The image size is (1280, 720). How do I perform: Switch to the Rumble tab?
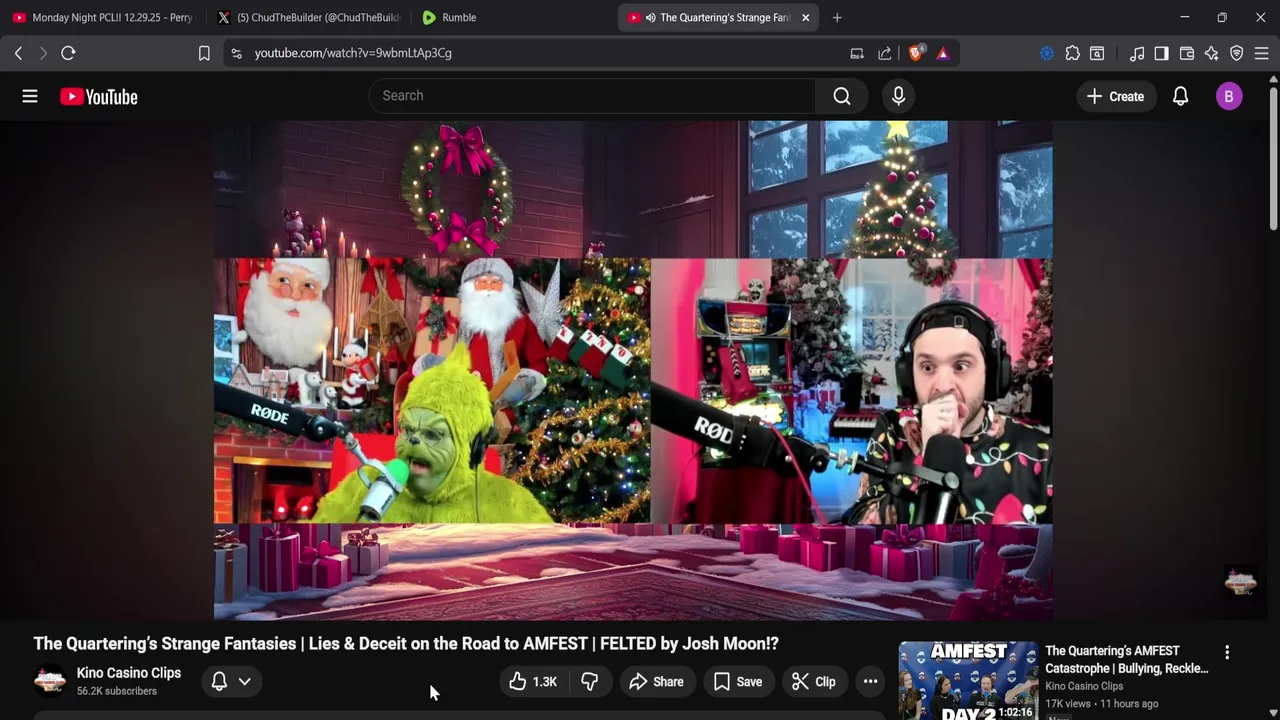click(513, 17)
